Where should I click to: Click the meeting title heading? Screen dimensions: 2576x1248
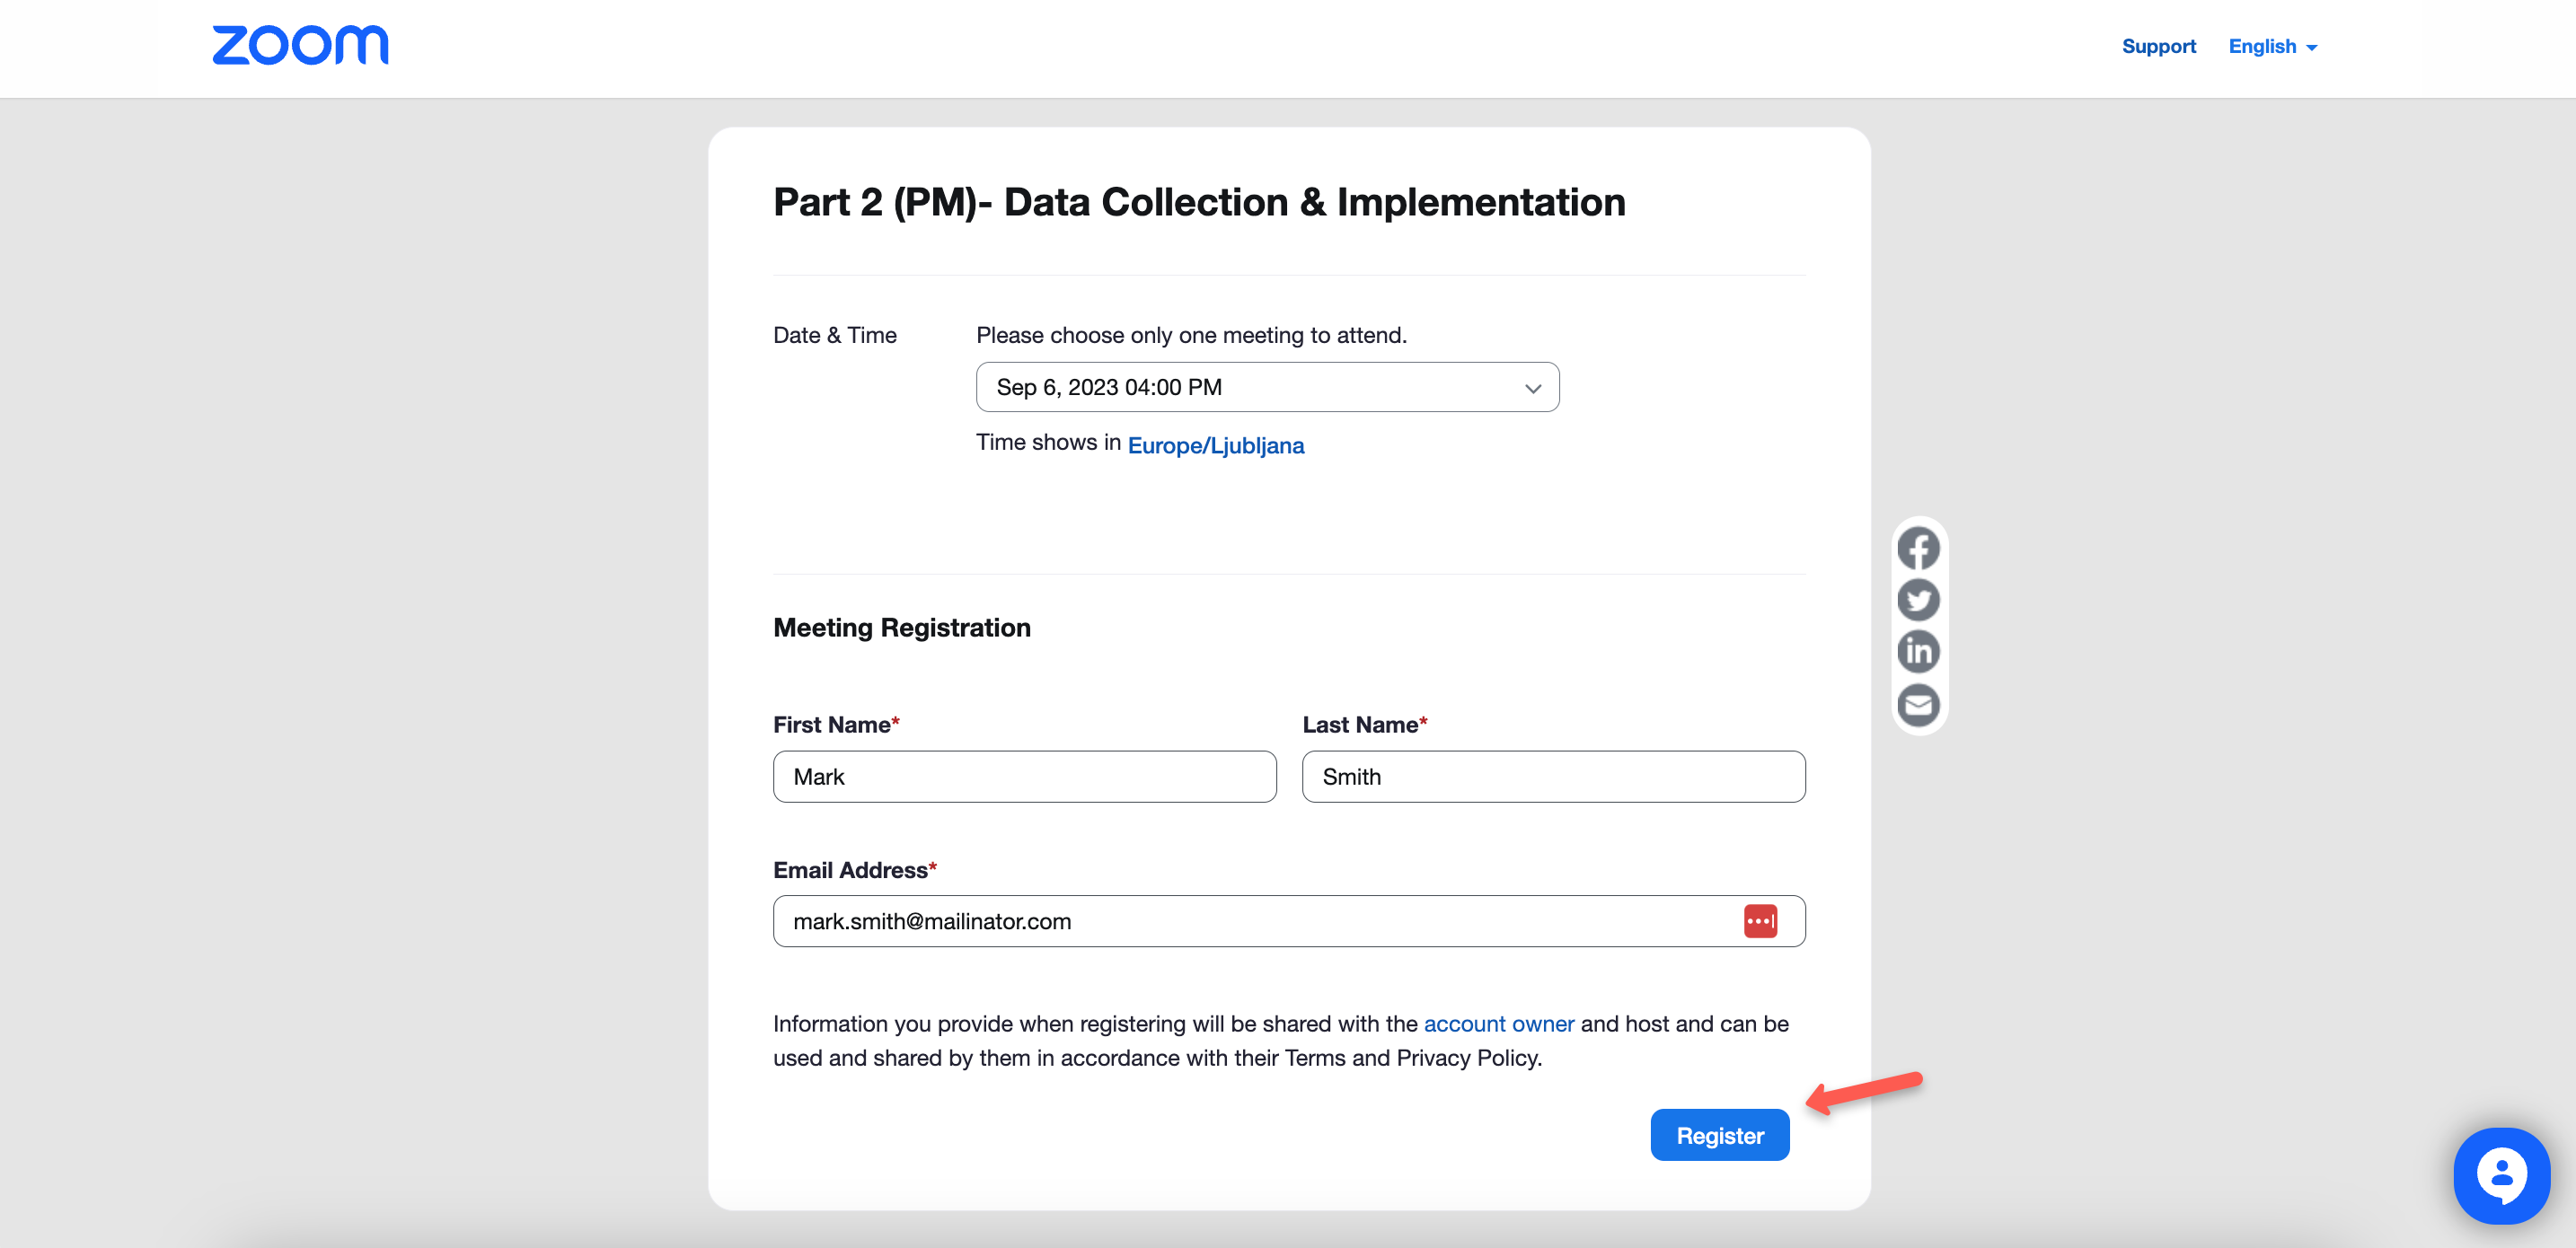click(1199, 202)
